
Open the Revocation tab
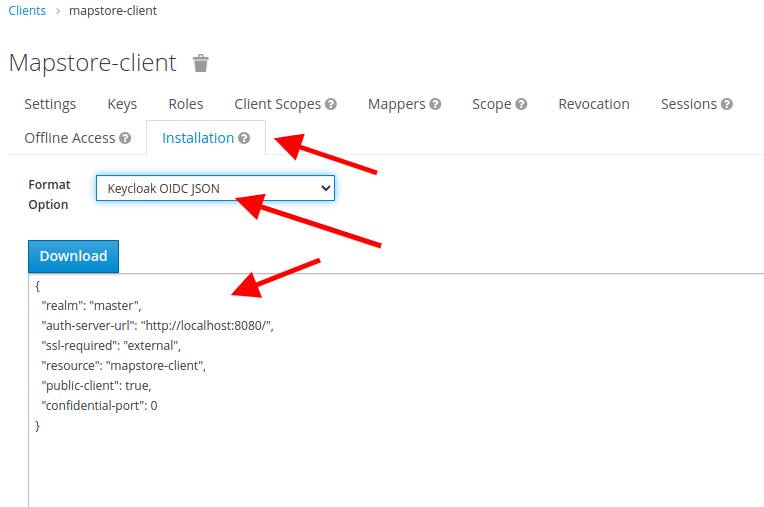click(x=594, y=104)
